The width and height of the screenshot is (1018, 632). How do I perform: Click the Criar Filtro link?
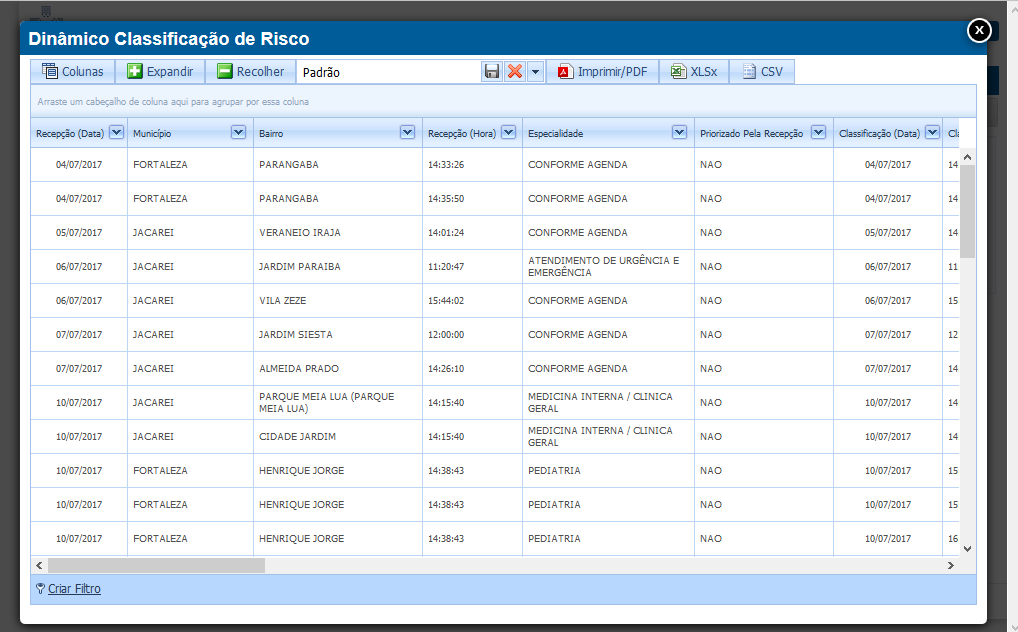pos(74,588)
